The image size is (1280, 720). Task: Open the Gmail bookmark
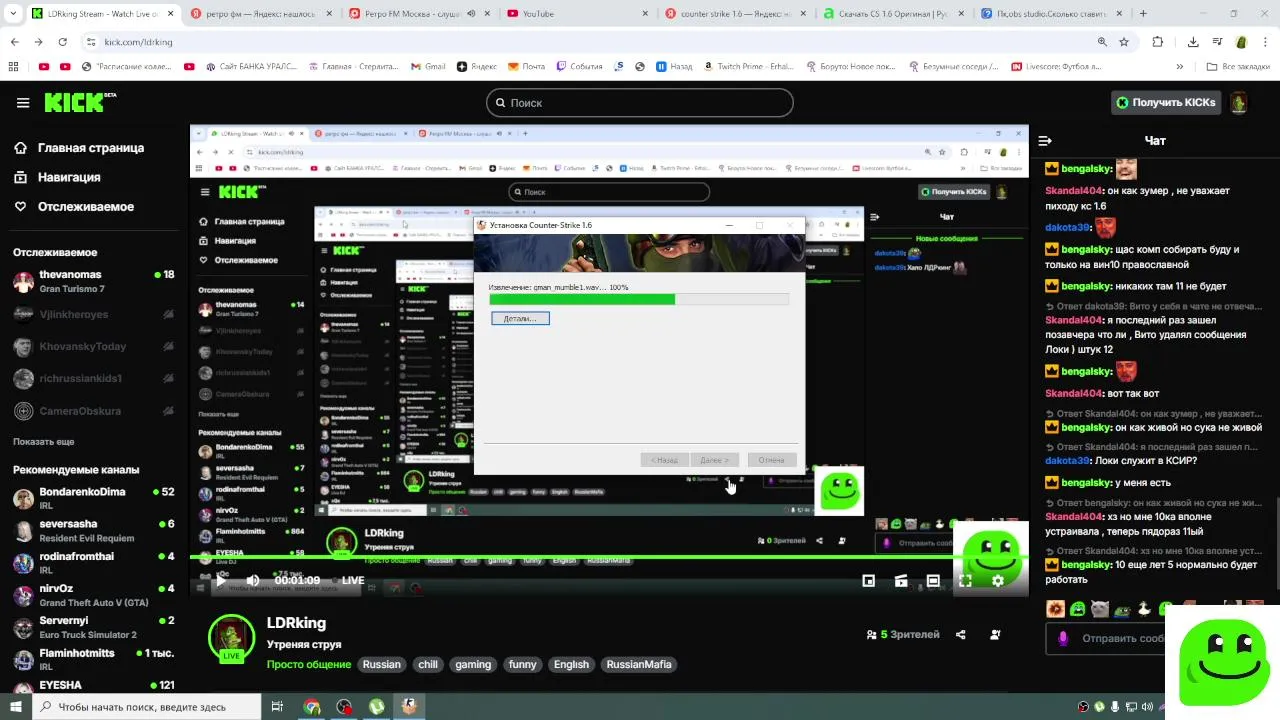[x=427, y=66]
